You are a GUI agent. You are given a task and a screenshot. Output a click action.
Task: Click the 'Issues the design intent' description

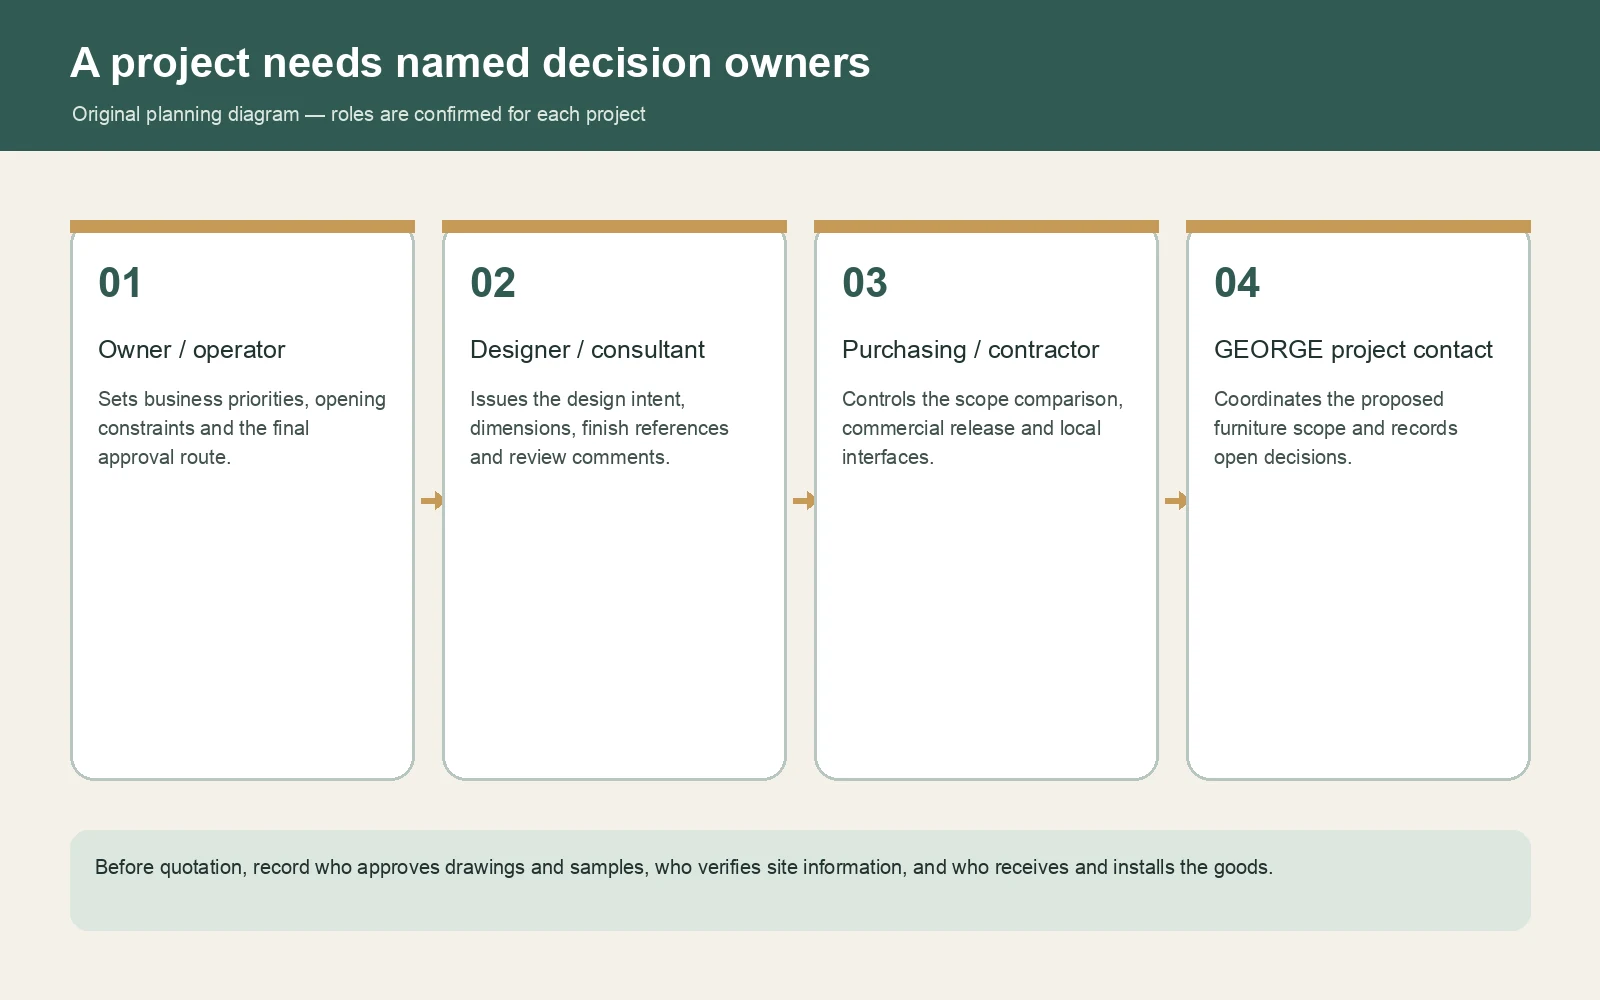600,428
